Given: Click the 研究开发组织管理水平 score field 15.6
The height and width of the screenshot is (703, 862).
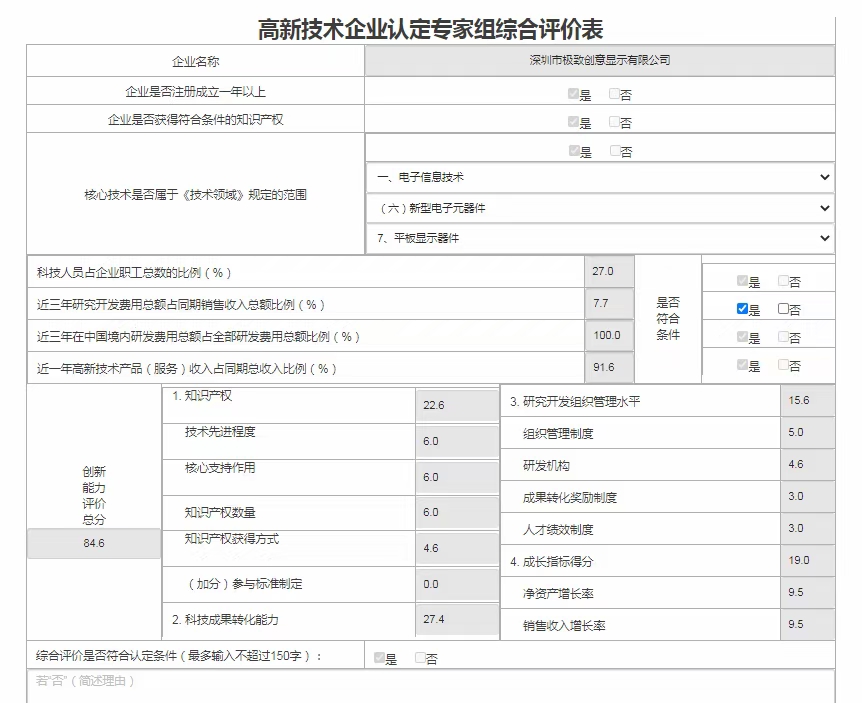Looking at the screenshot, I should coord(806,401).
